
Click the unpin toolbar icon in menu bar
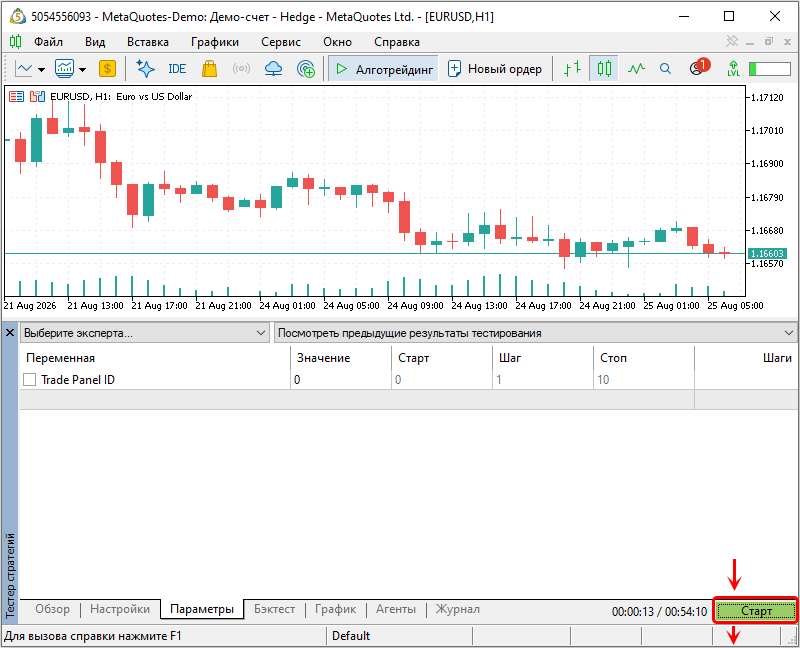tap(732, 41)
